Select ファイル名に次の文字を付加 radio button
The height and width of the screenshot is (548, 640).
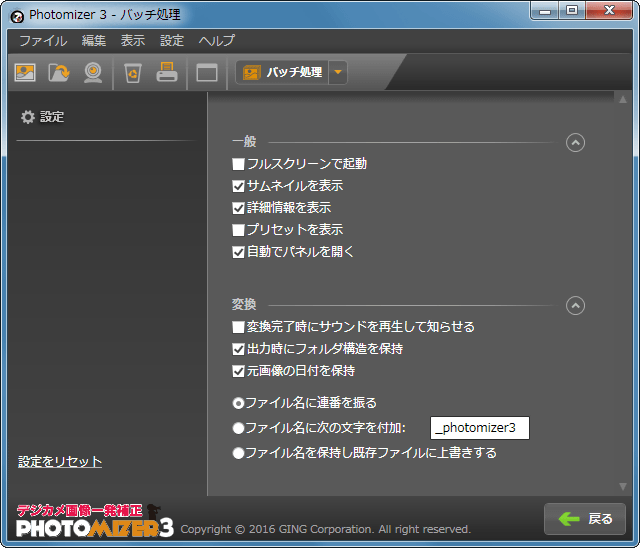[x=238, y=428]
